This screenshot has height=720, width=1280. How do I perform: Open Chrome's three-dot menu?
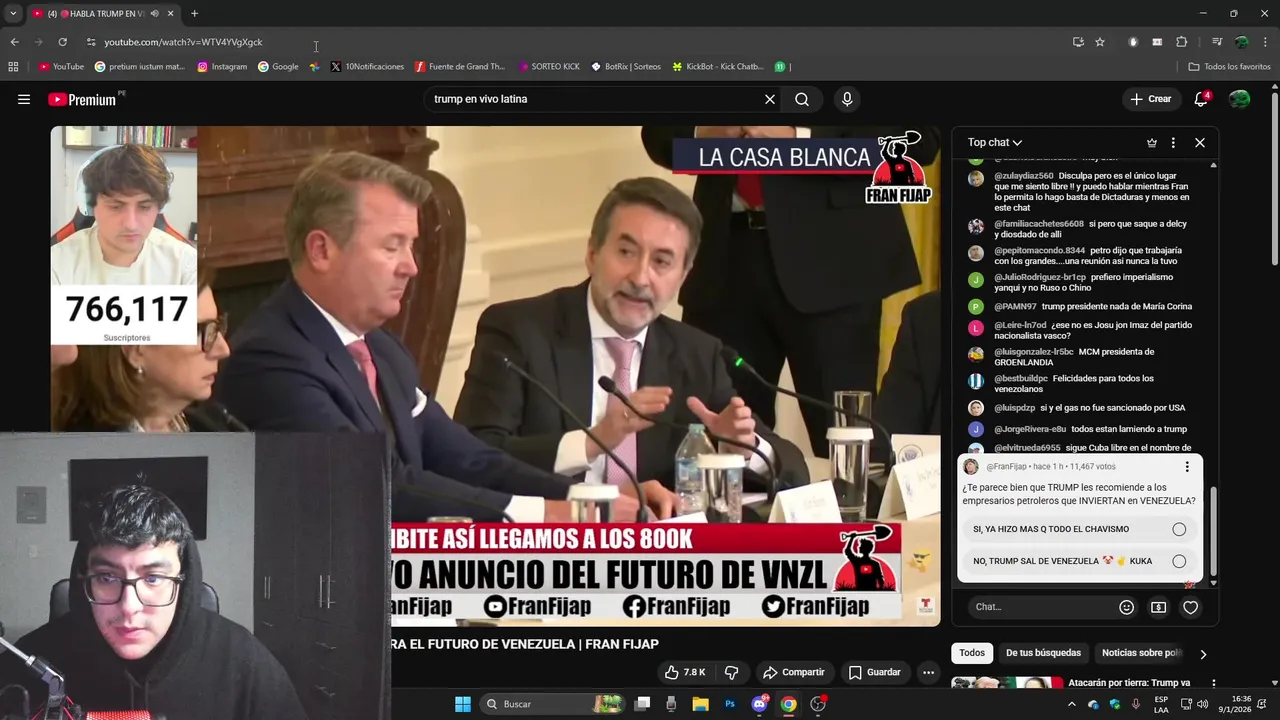(1265, 42)
